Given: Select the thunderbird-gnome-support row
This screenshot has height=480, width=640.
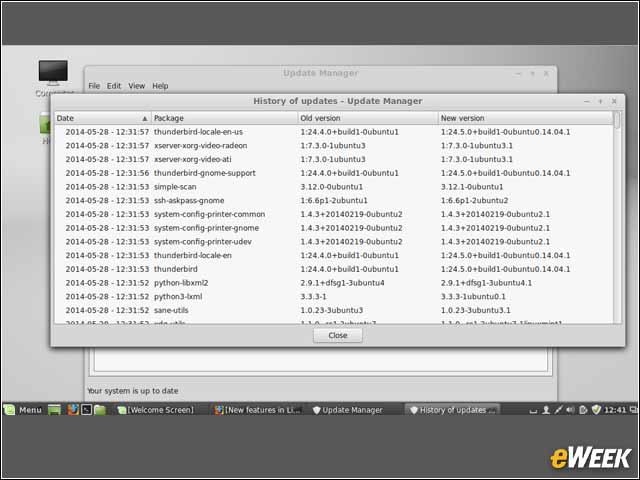Looking at the screenshot, I should pyautogui.click(x=334, y=173).
